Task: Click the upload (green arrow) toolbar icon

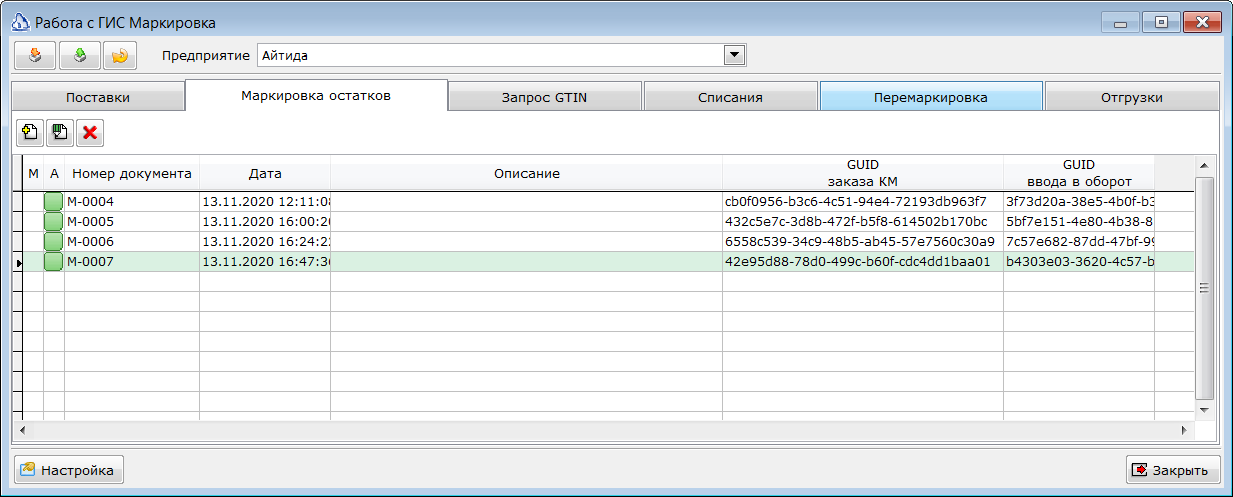Action: (79, 56)
